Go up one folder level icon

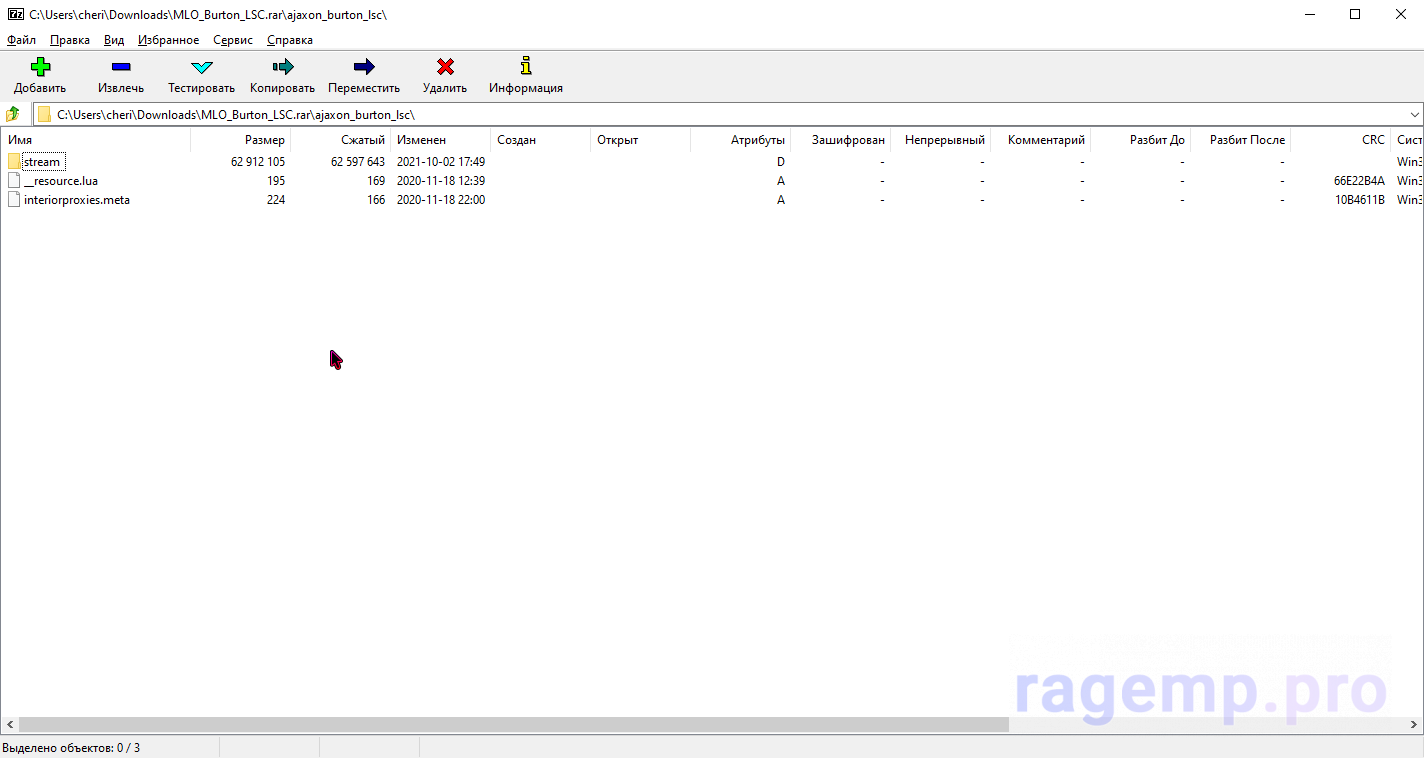[13, 114]
